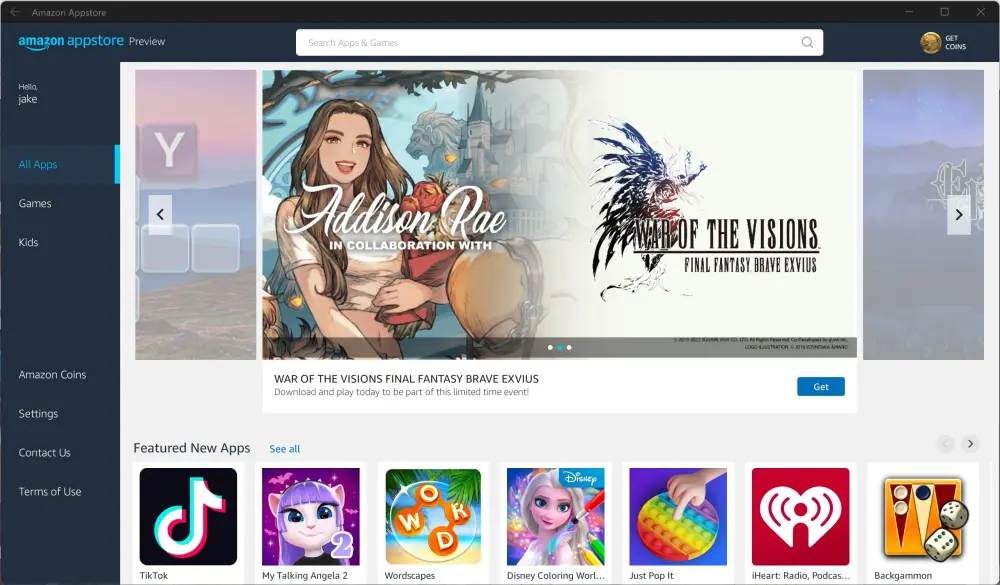1000x585 pixels.
Task: Click the Wordscapes name label
Action: tap(409, 575)
